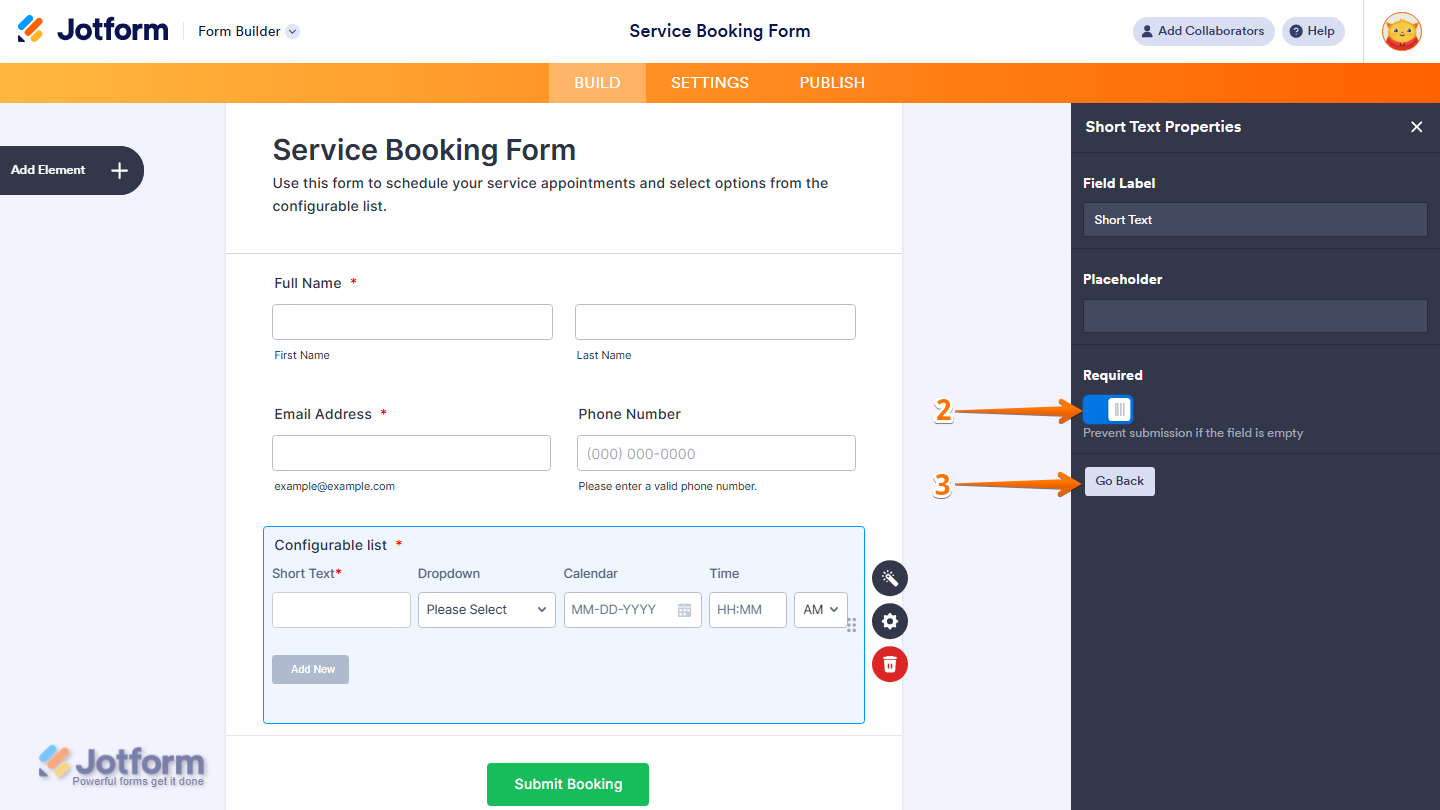This screenshot has width=1440, height=810.
Task: Click the Add Element plus icon in the sidebar
Action: tap(118, 170)
